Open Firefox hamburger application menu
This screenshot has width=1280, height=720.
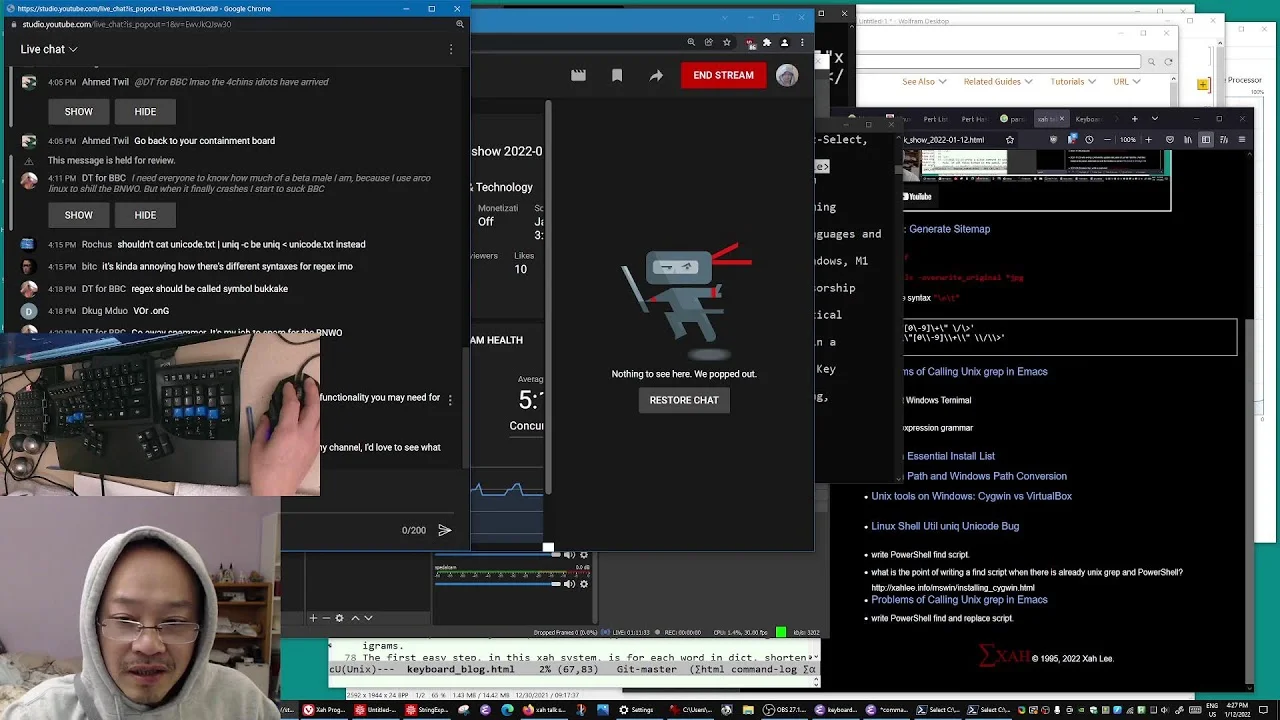[1244, 140]
